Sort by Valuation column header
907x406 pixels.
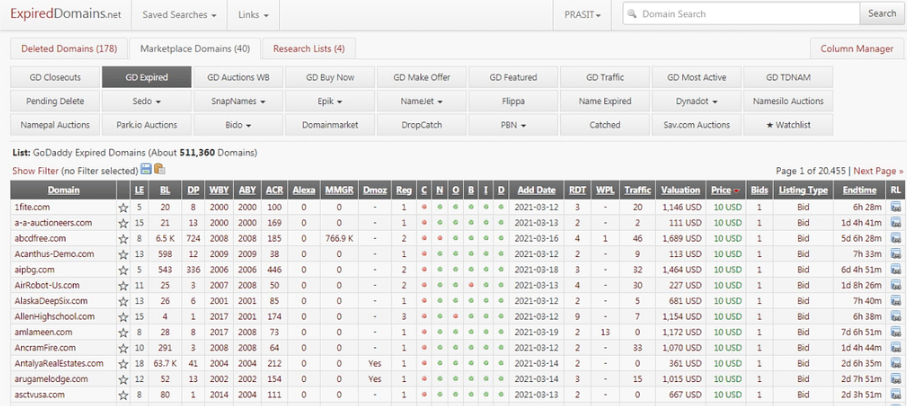680,190
